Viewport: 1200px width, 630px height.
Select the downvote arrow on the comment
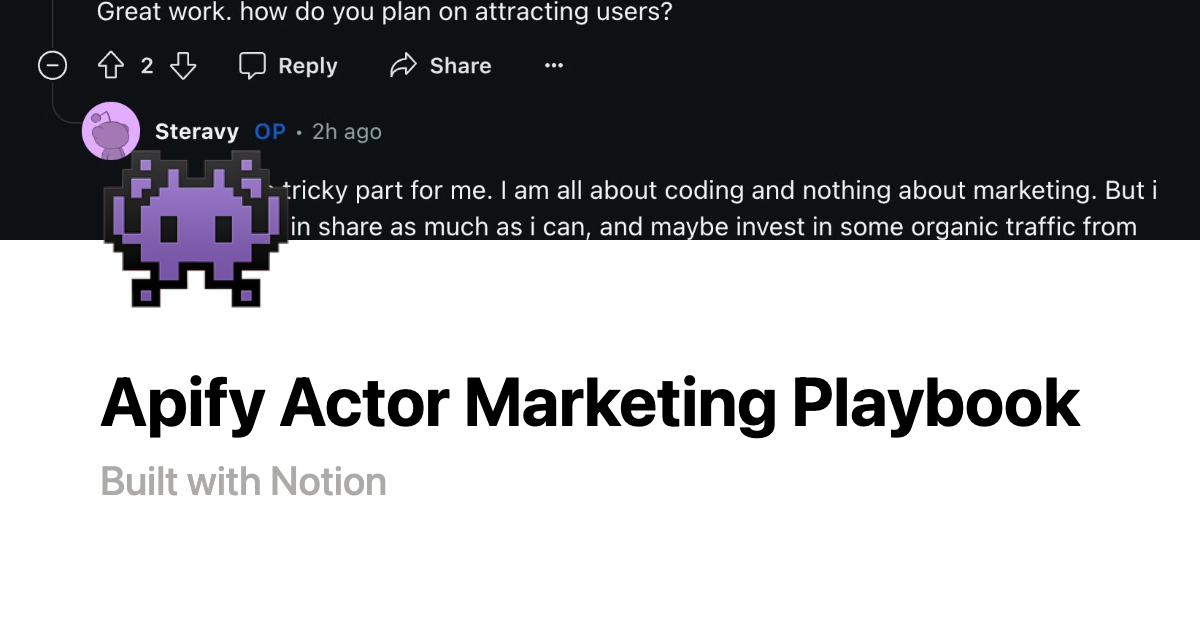(183, 65)
